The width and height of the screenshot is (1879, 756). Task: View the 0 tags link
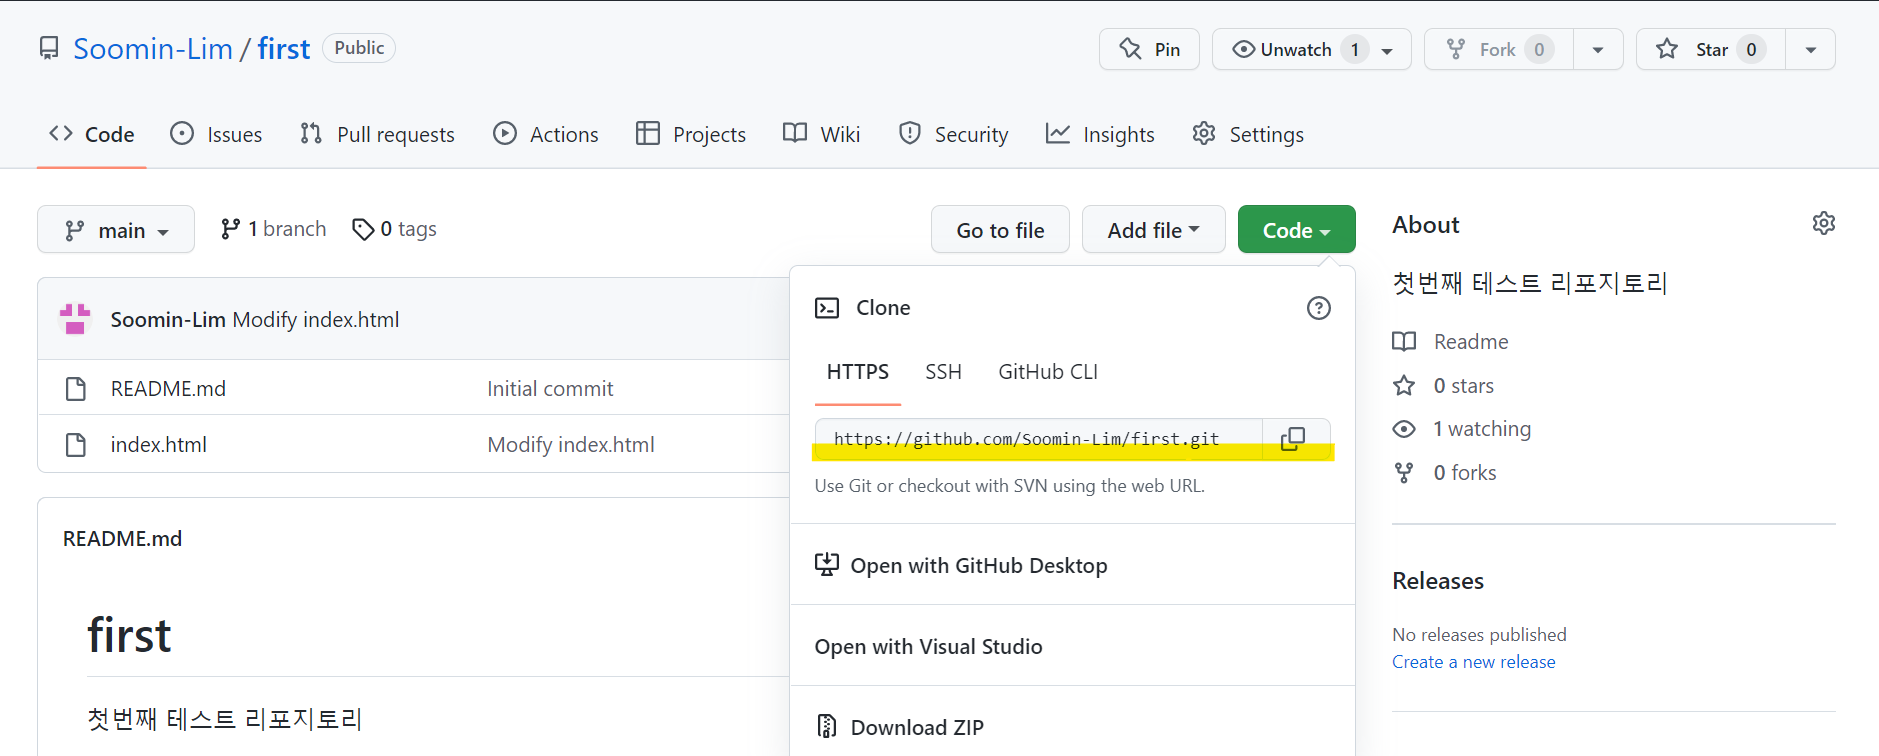[x=394, y=229]
